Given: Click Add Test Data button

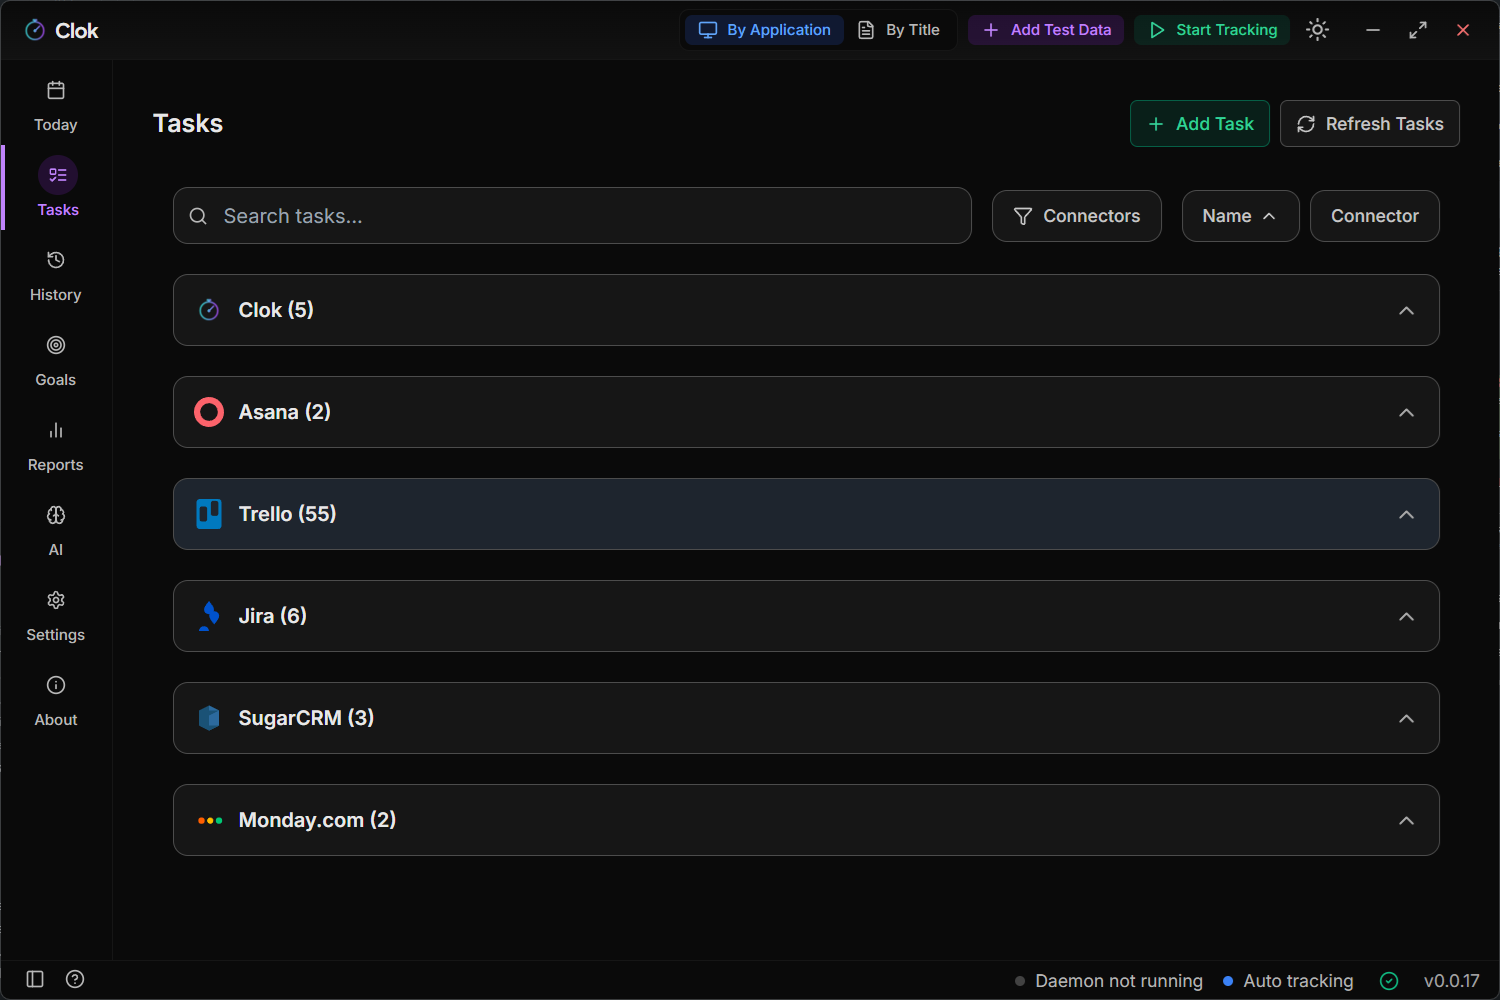Looking at the screenshot, I should click(1046, 30).
